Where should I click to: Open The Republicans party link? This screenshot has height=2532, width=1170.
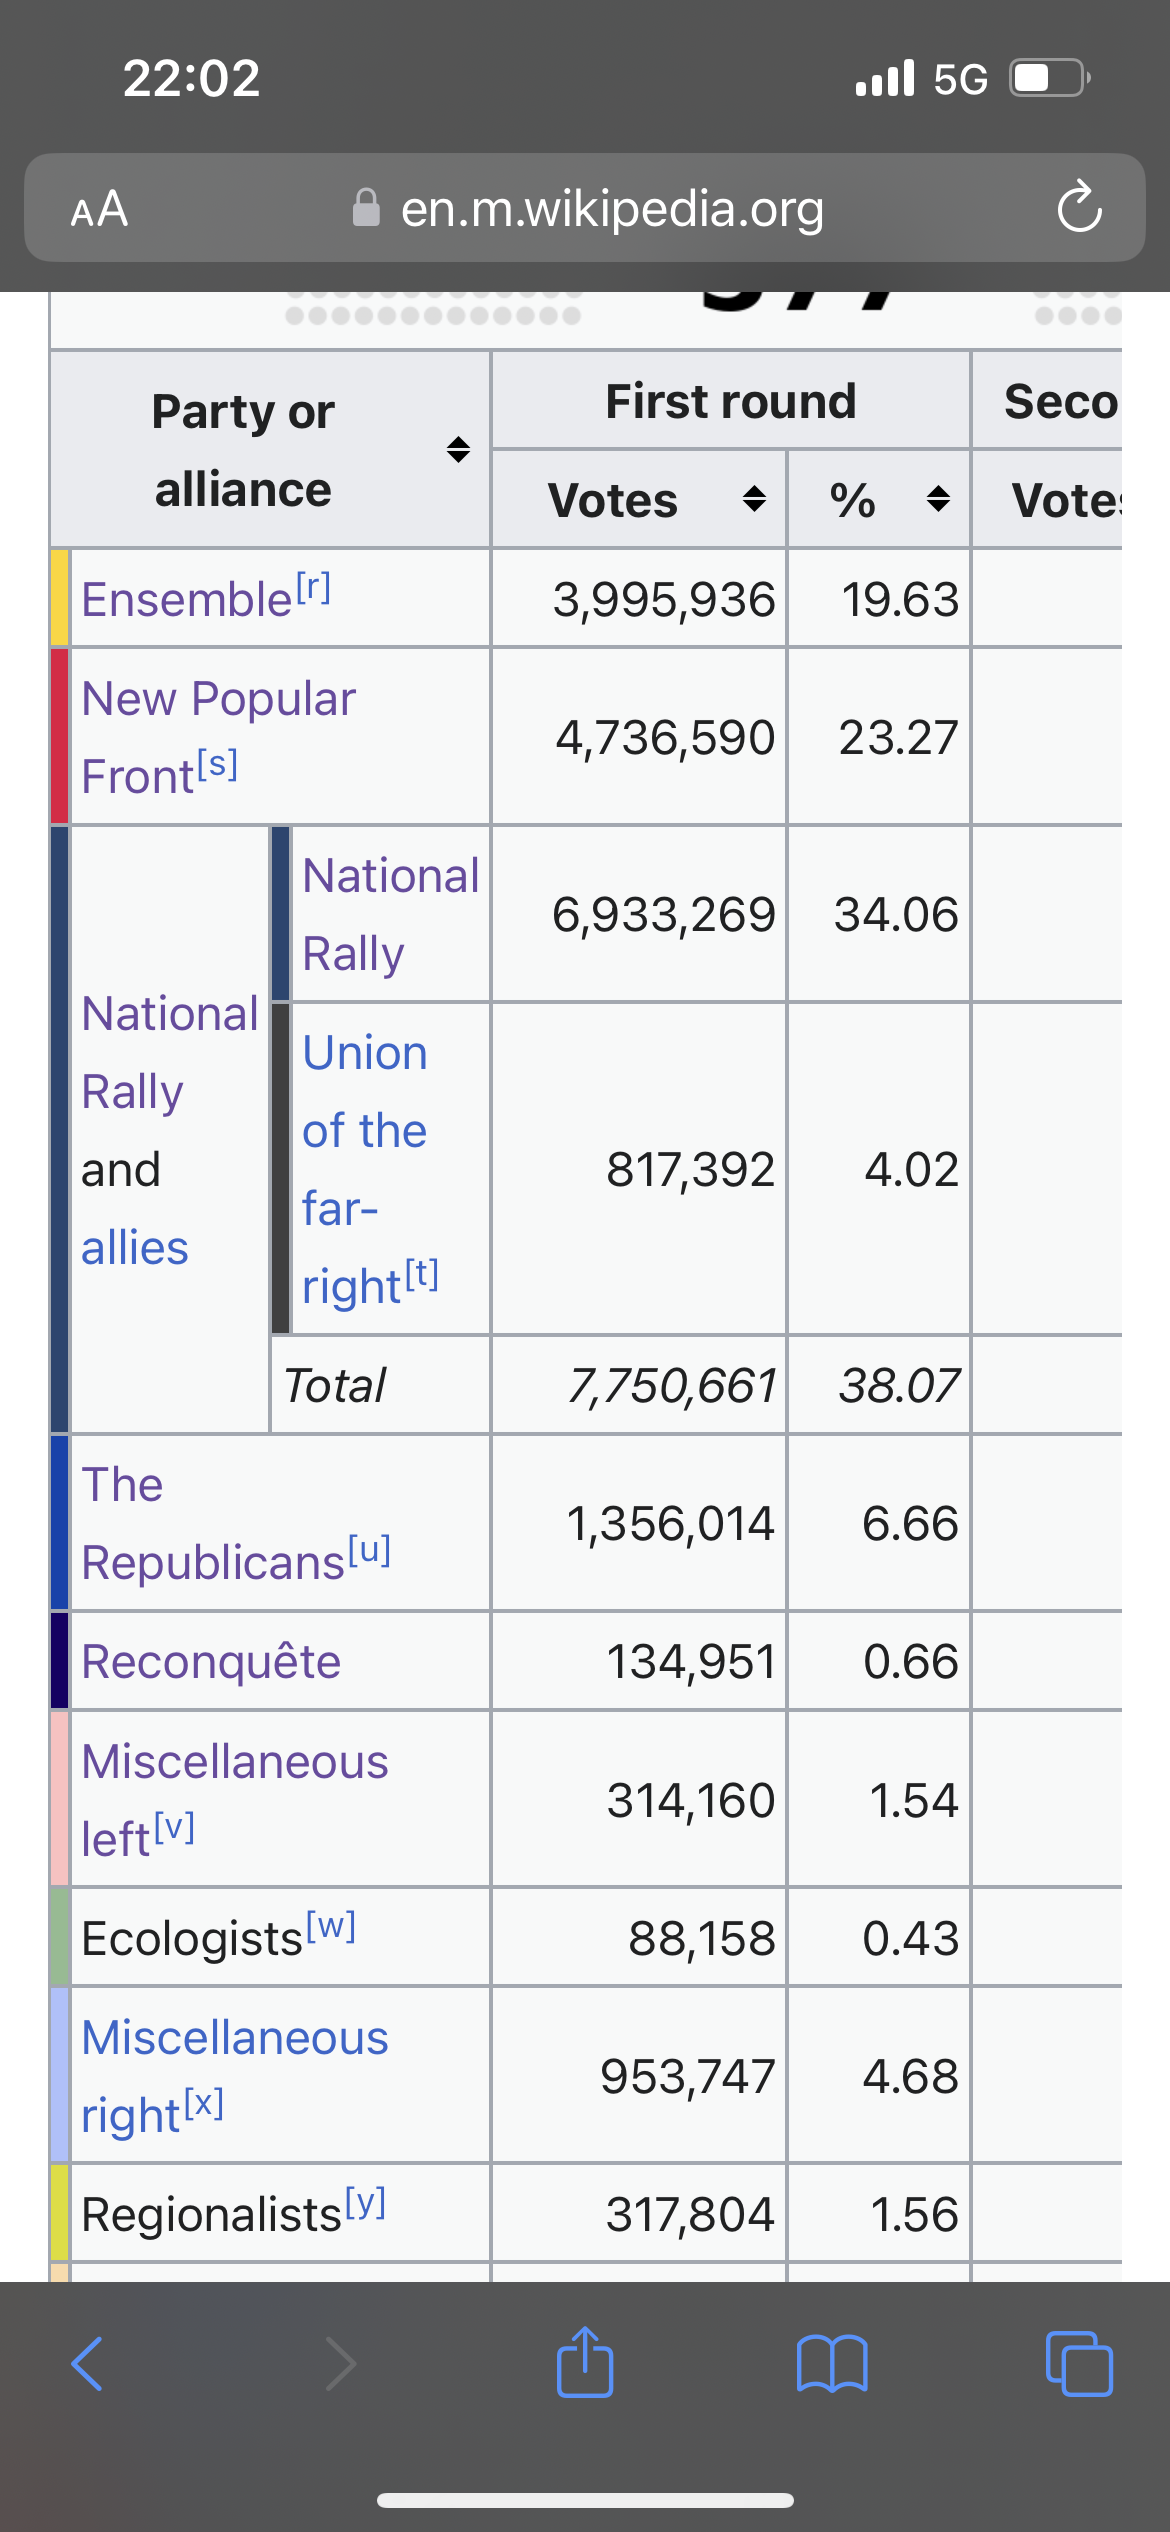pos(213,1523)
